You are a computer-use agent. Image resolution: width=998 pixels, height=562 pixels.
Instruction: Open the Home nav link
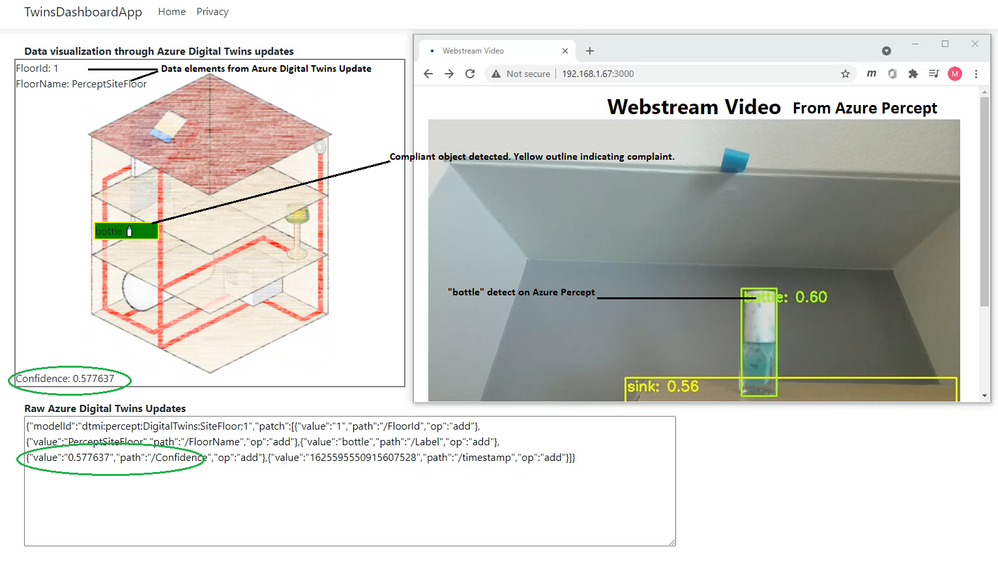pyautogui.click(x=172, y=11)
